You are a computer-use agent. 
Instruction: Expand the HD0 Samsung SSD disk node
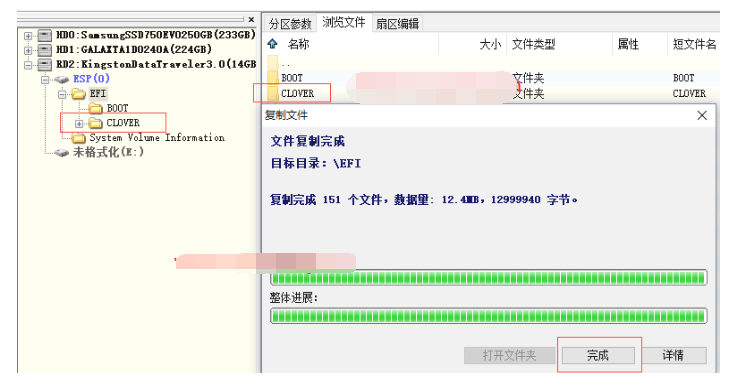pos(28,36)
